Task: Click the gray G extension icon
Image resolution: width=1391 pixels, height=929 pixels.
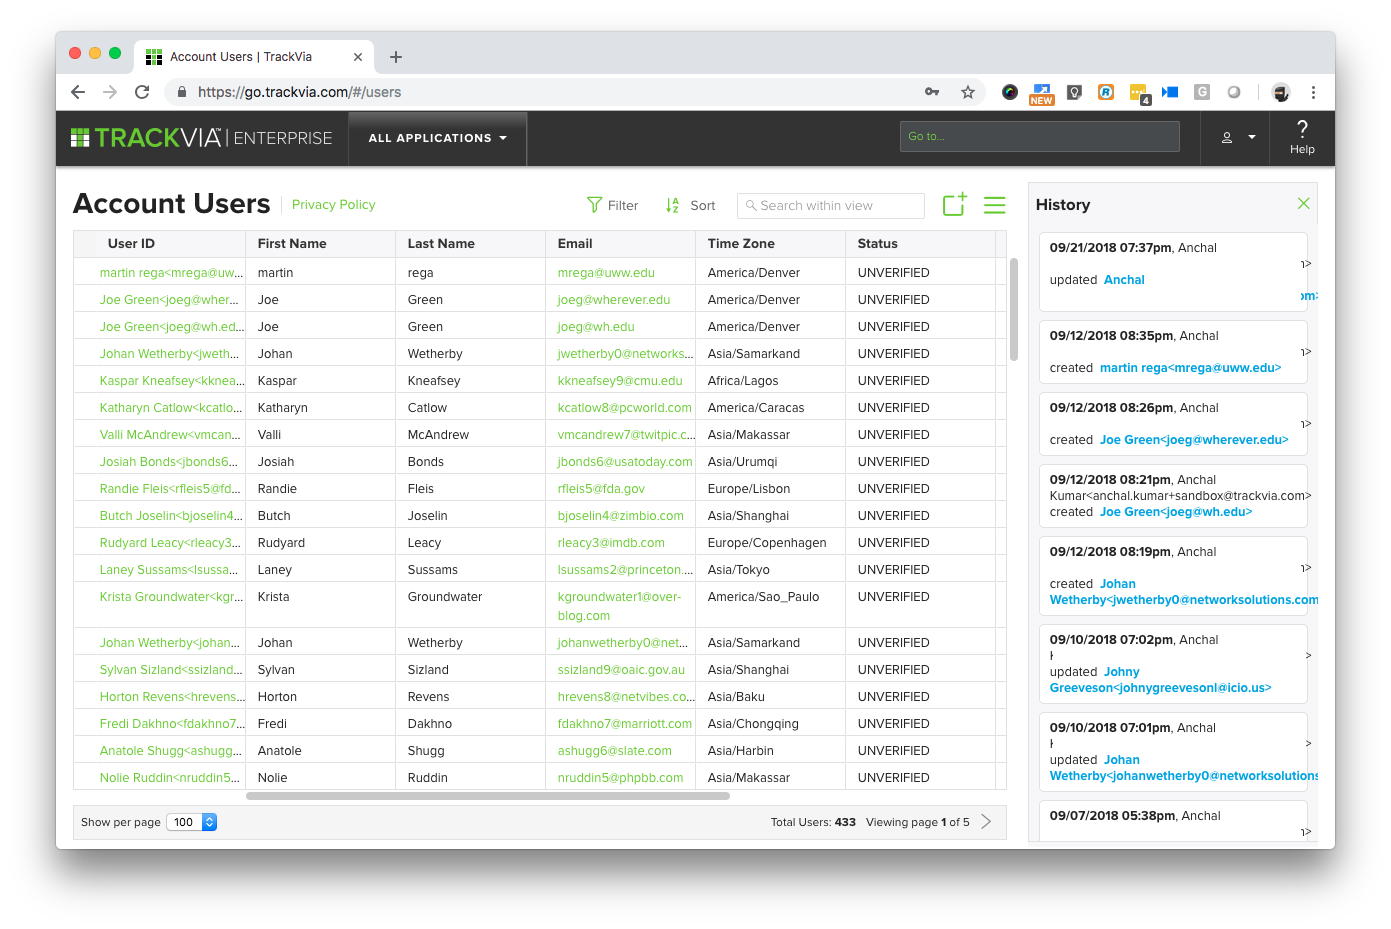Action: [1202, 92]
